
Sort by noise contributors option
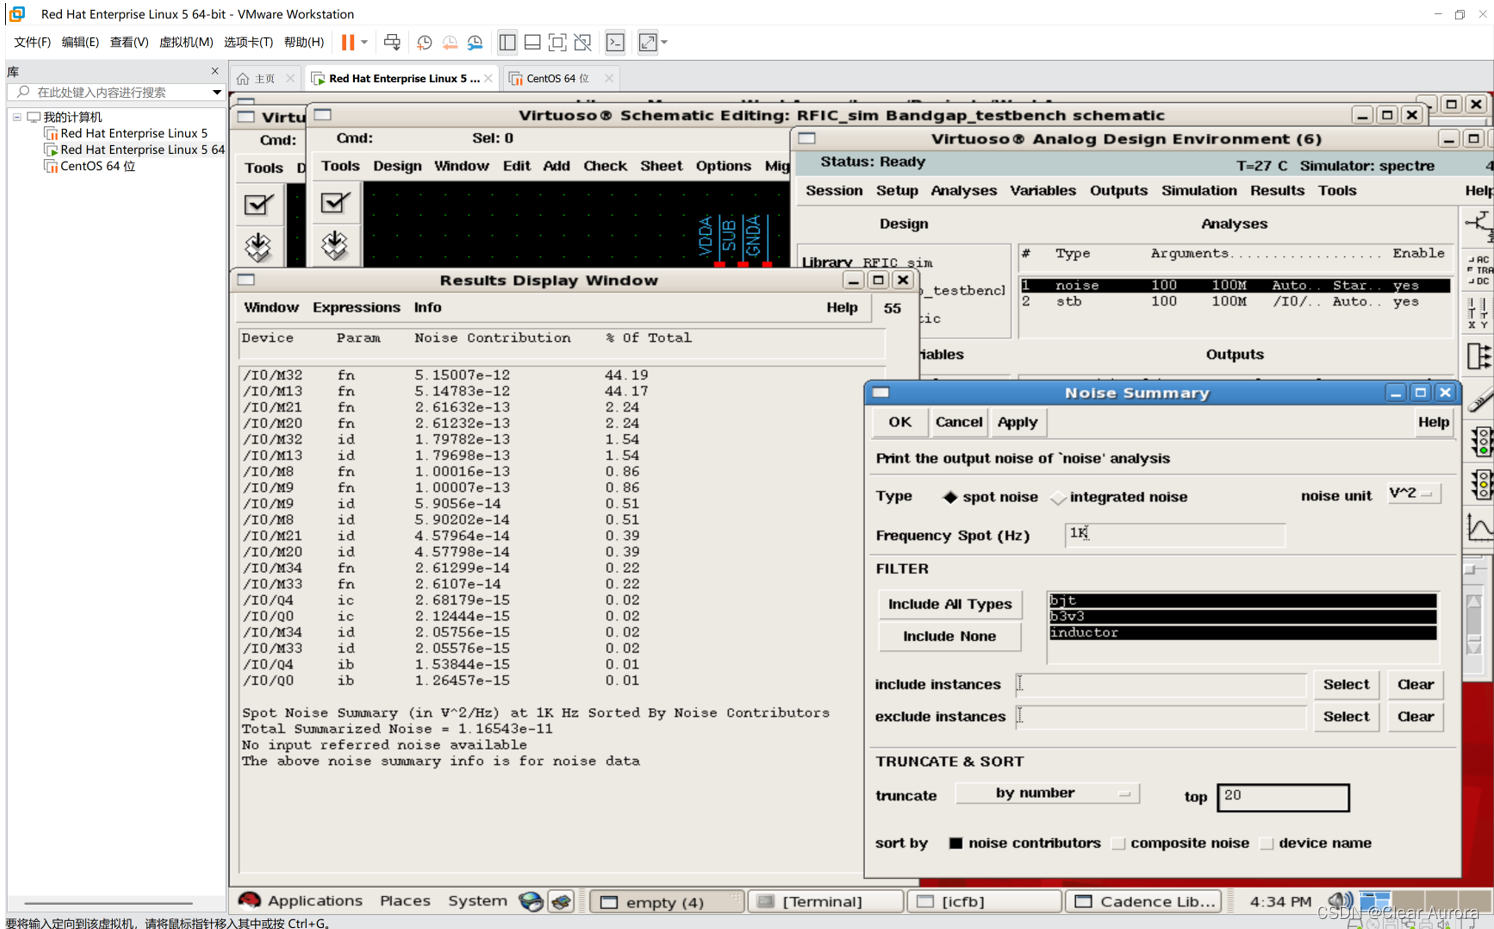point(1024,843)
